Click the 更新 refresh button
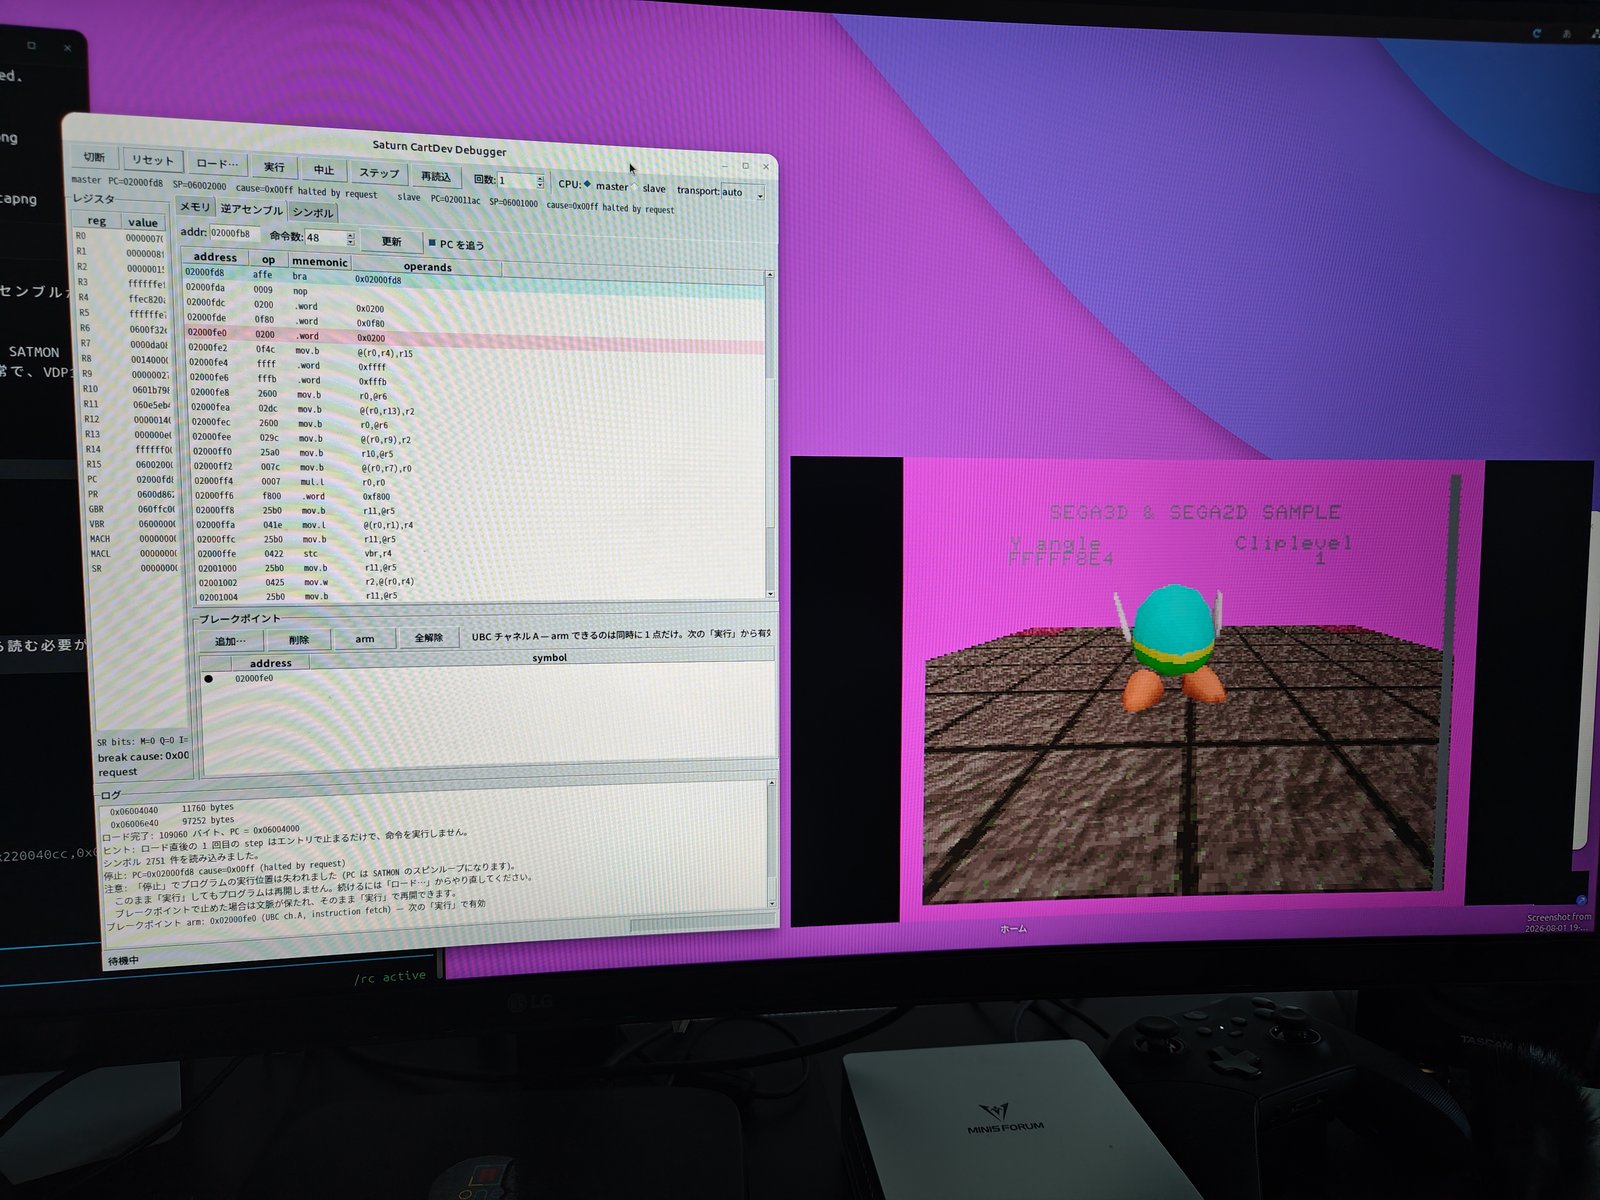 click(391, 242)
